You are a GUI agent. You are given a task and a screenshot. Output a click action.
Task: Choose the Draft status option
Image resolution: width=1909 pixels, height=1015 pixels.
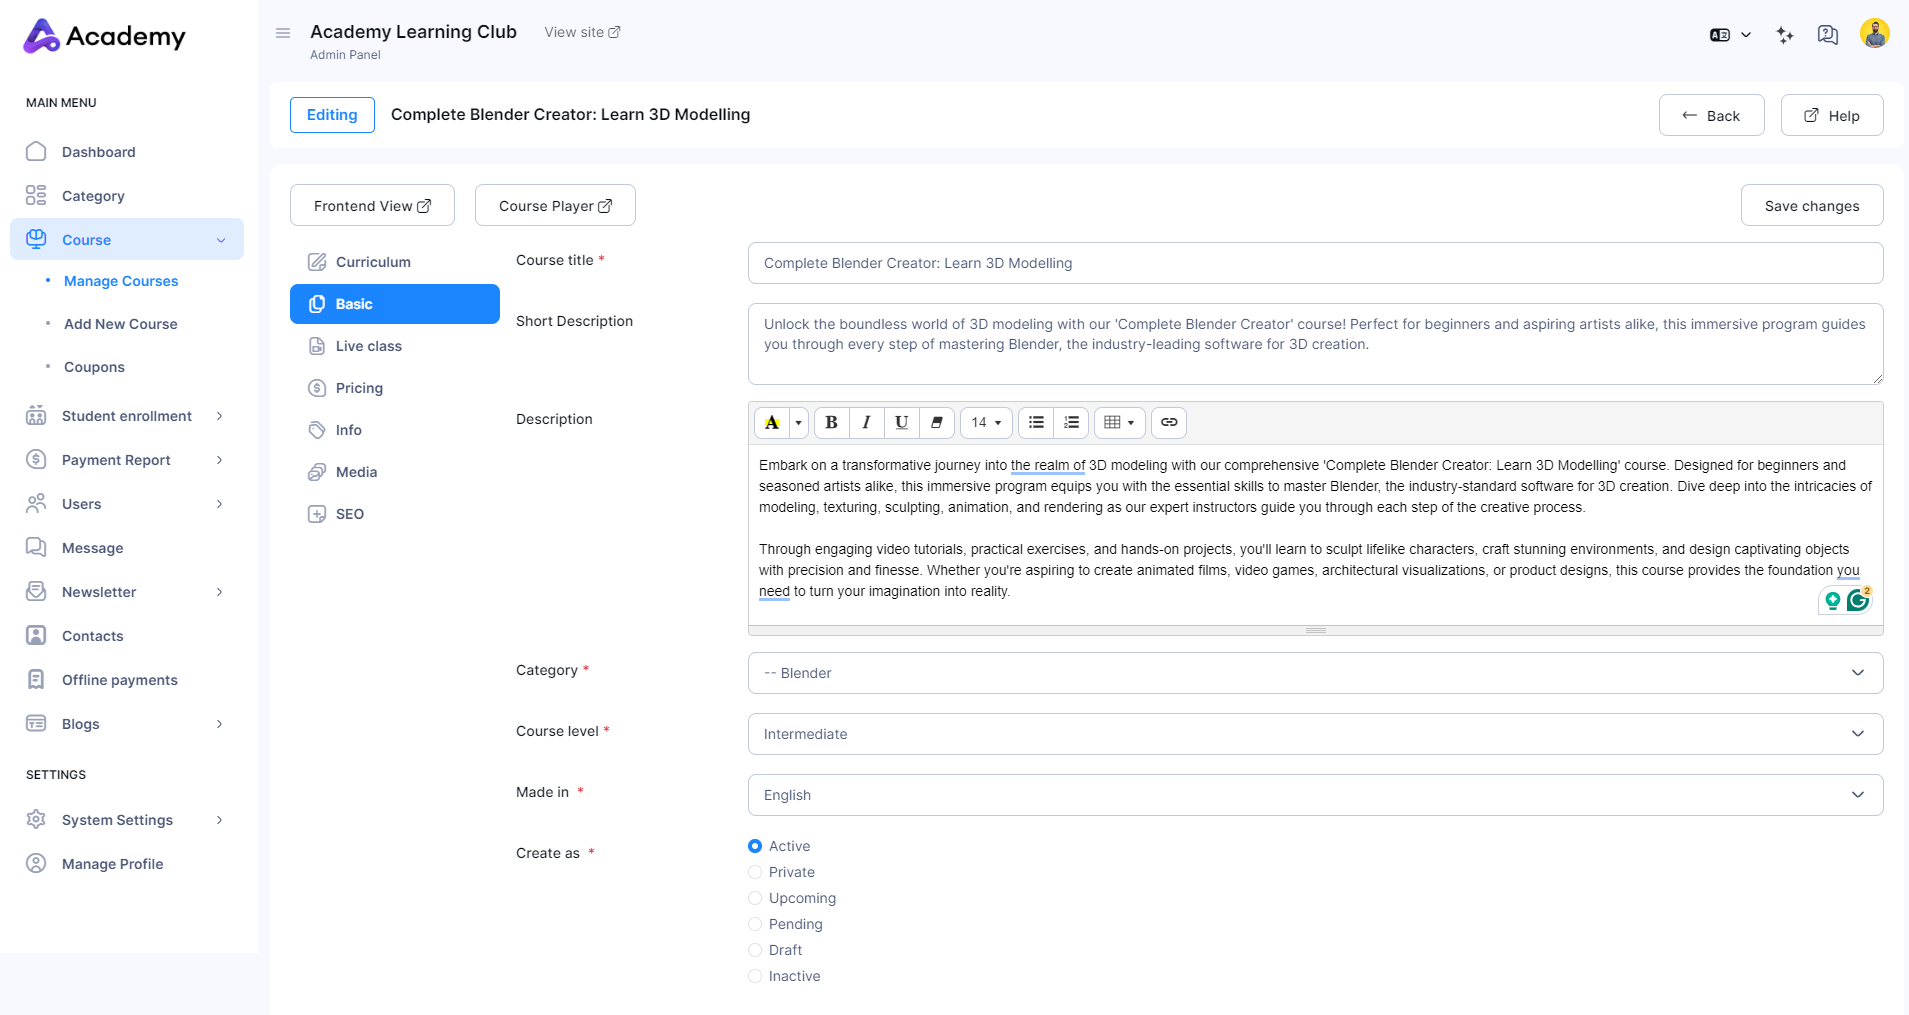(x=755, y=950)
